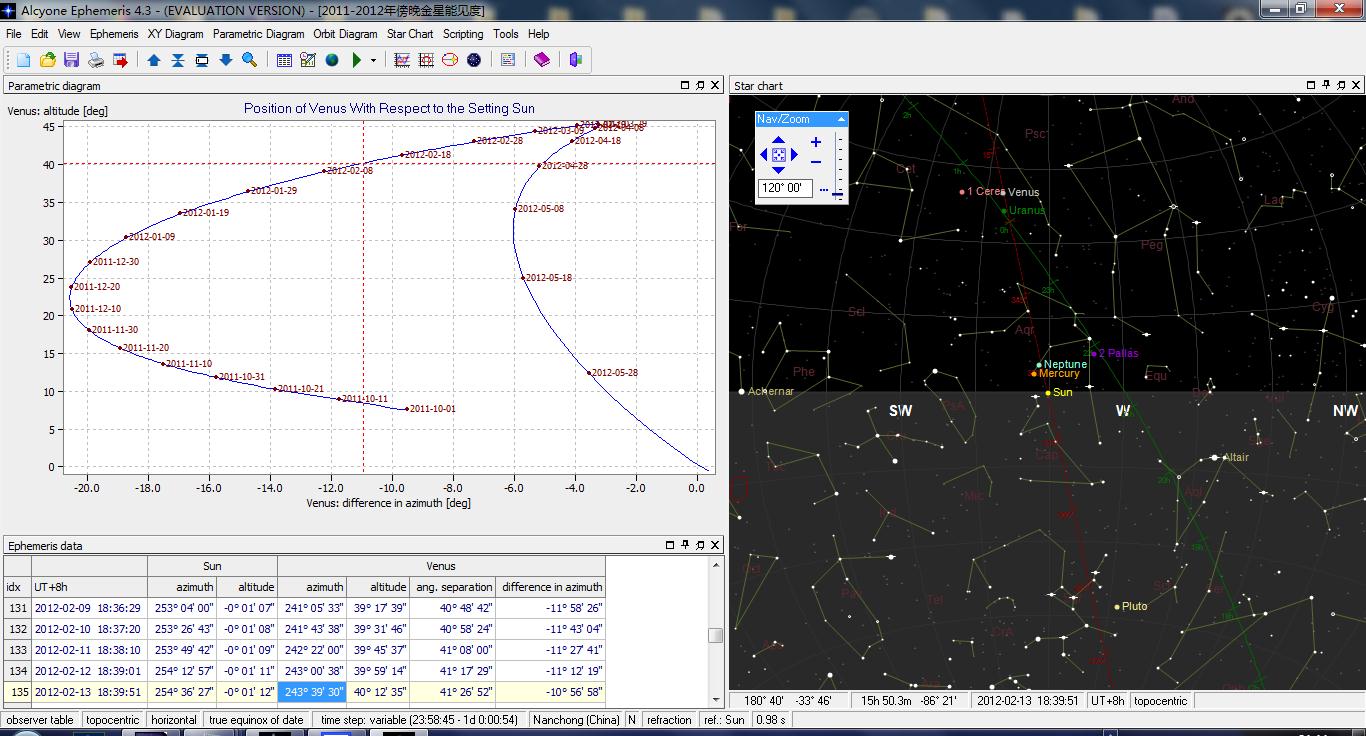Click the Nav/Zoom center view button
1366x736 pixels.
click(779, 155)
